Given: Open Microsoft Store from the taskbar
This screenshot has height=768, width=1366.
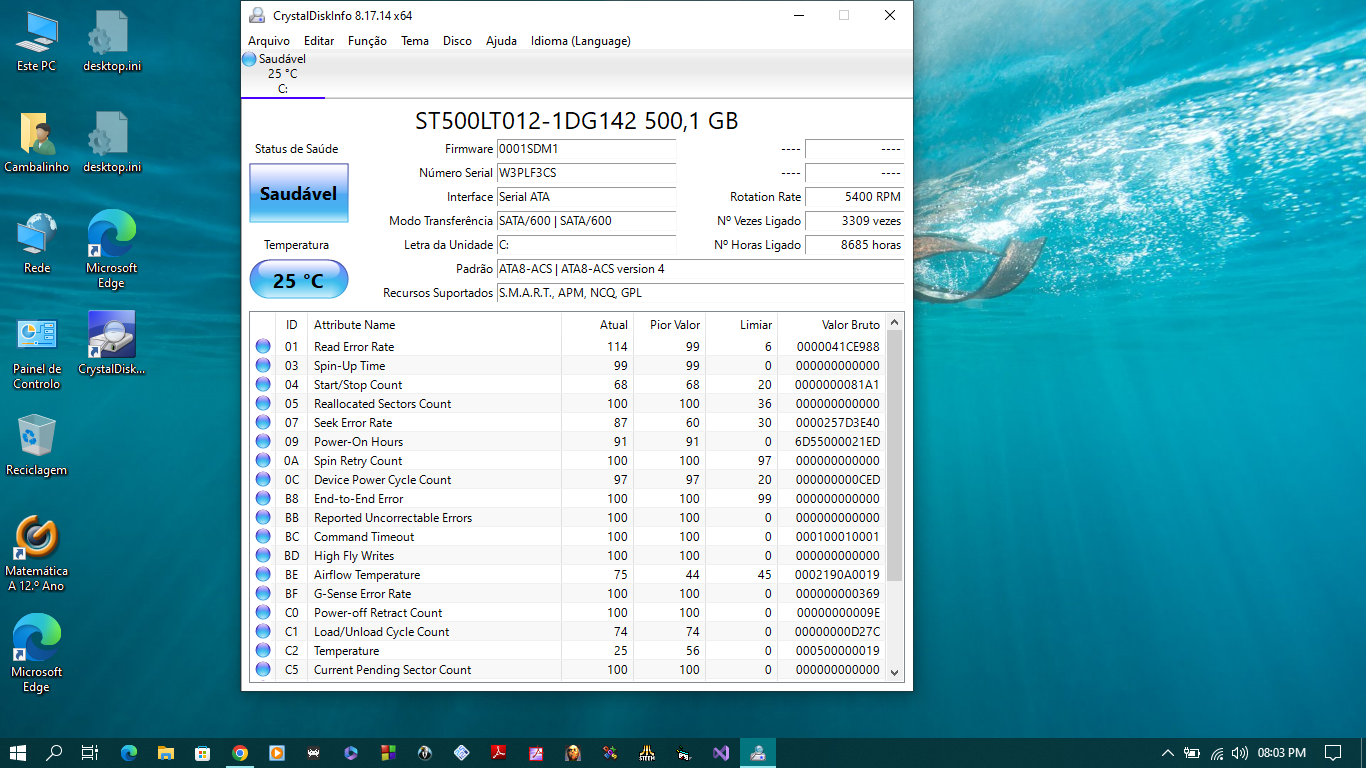Looking at the screenshot, I should pos(203,753).
